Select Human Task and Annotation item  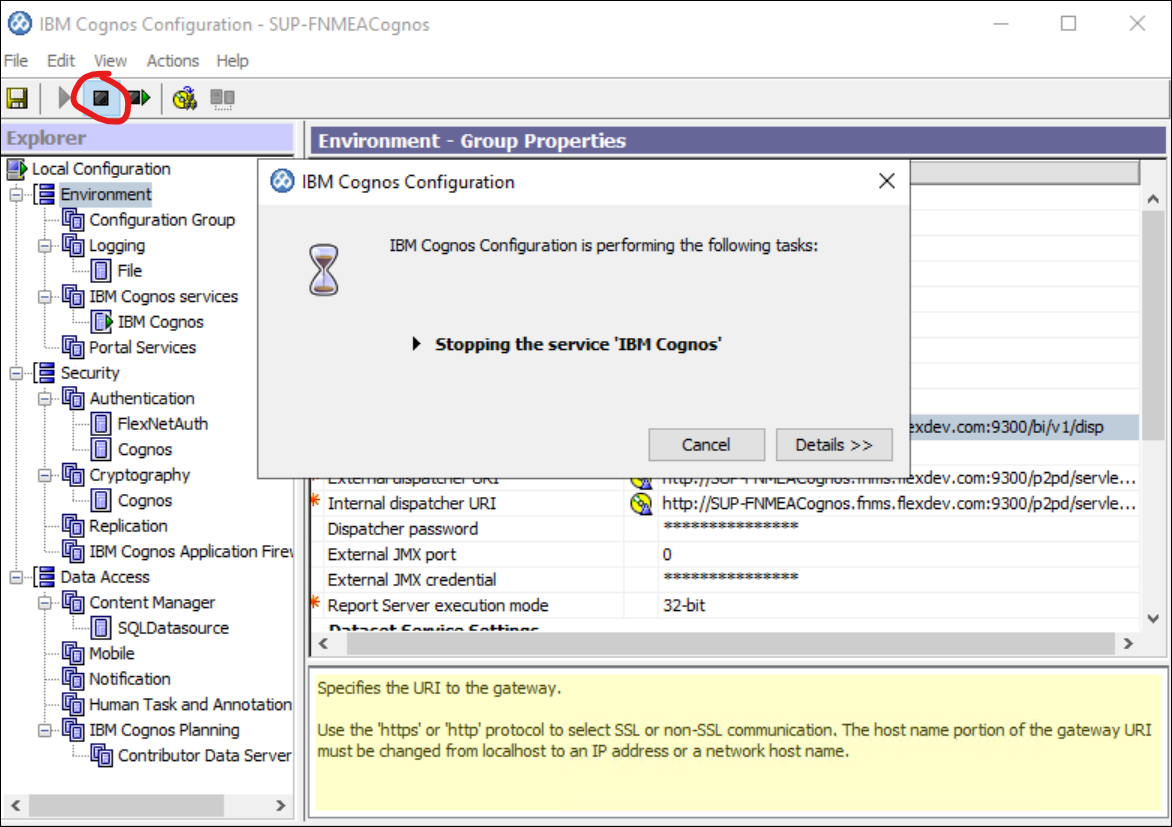[191, 704]
